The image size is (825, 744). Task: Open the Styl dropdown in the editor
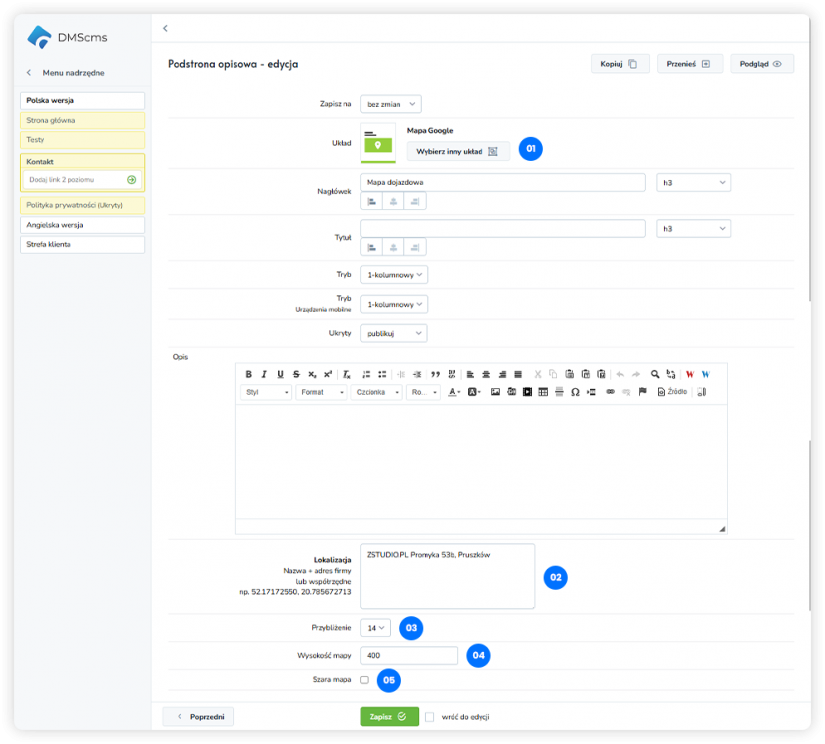click(266, 392)
